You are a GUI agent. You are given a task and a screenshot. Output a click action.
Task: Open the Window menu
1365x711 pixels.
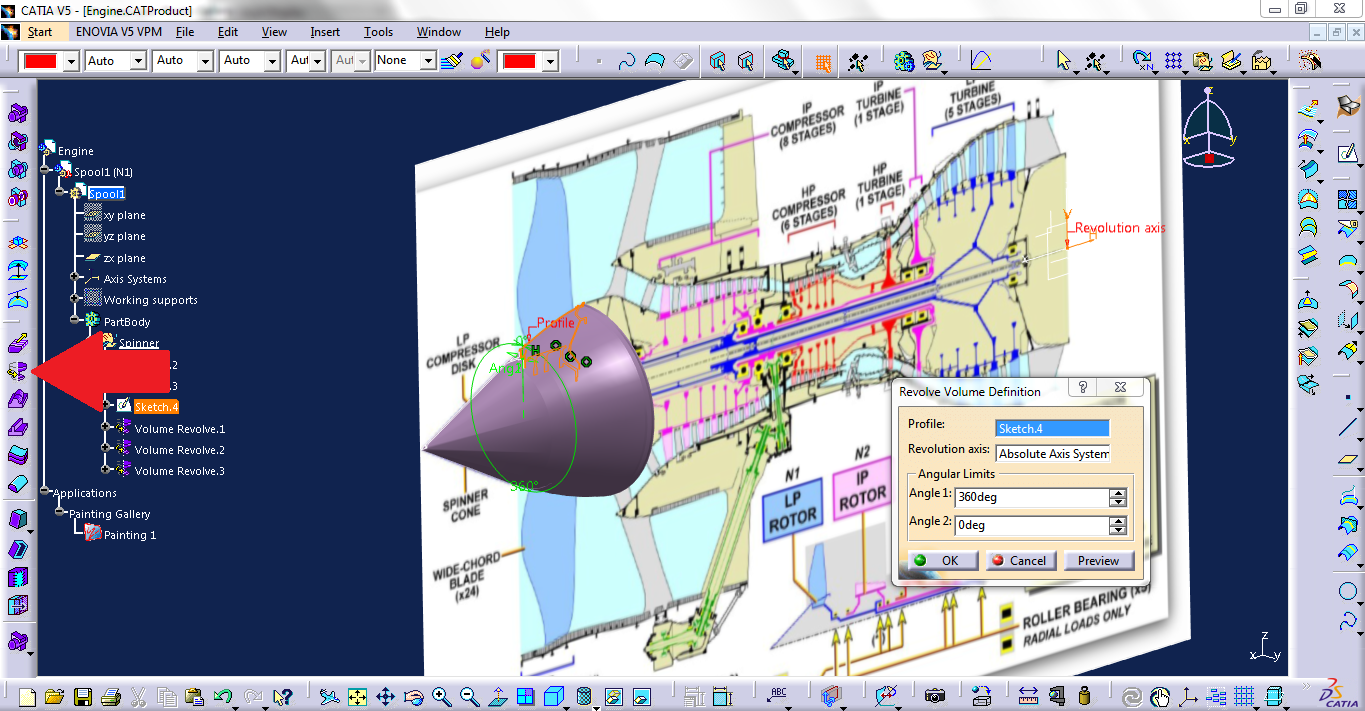pos(439,32)
